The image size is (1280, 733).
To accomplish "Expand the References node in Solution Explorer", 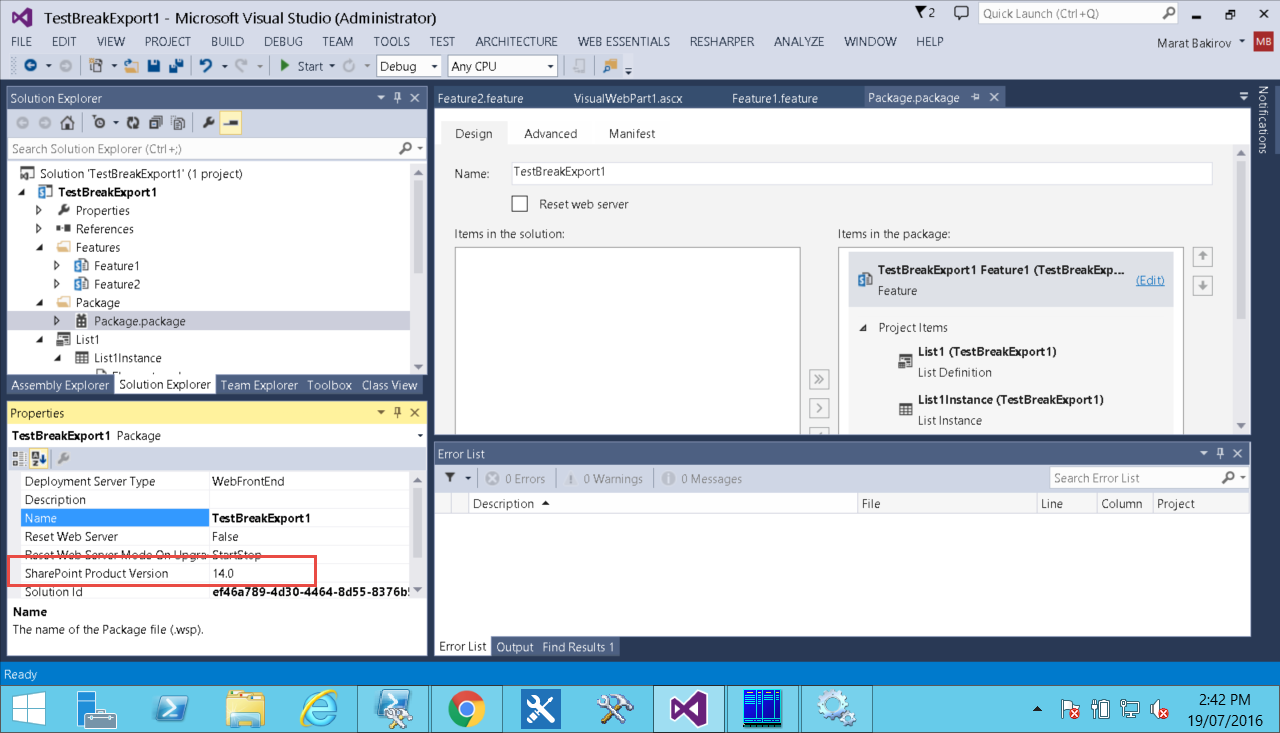I will click(39, 229).
